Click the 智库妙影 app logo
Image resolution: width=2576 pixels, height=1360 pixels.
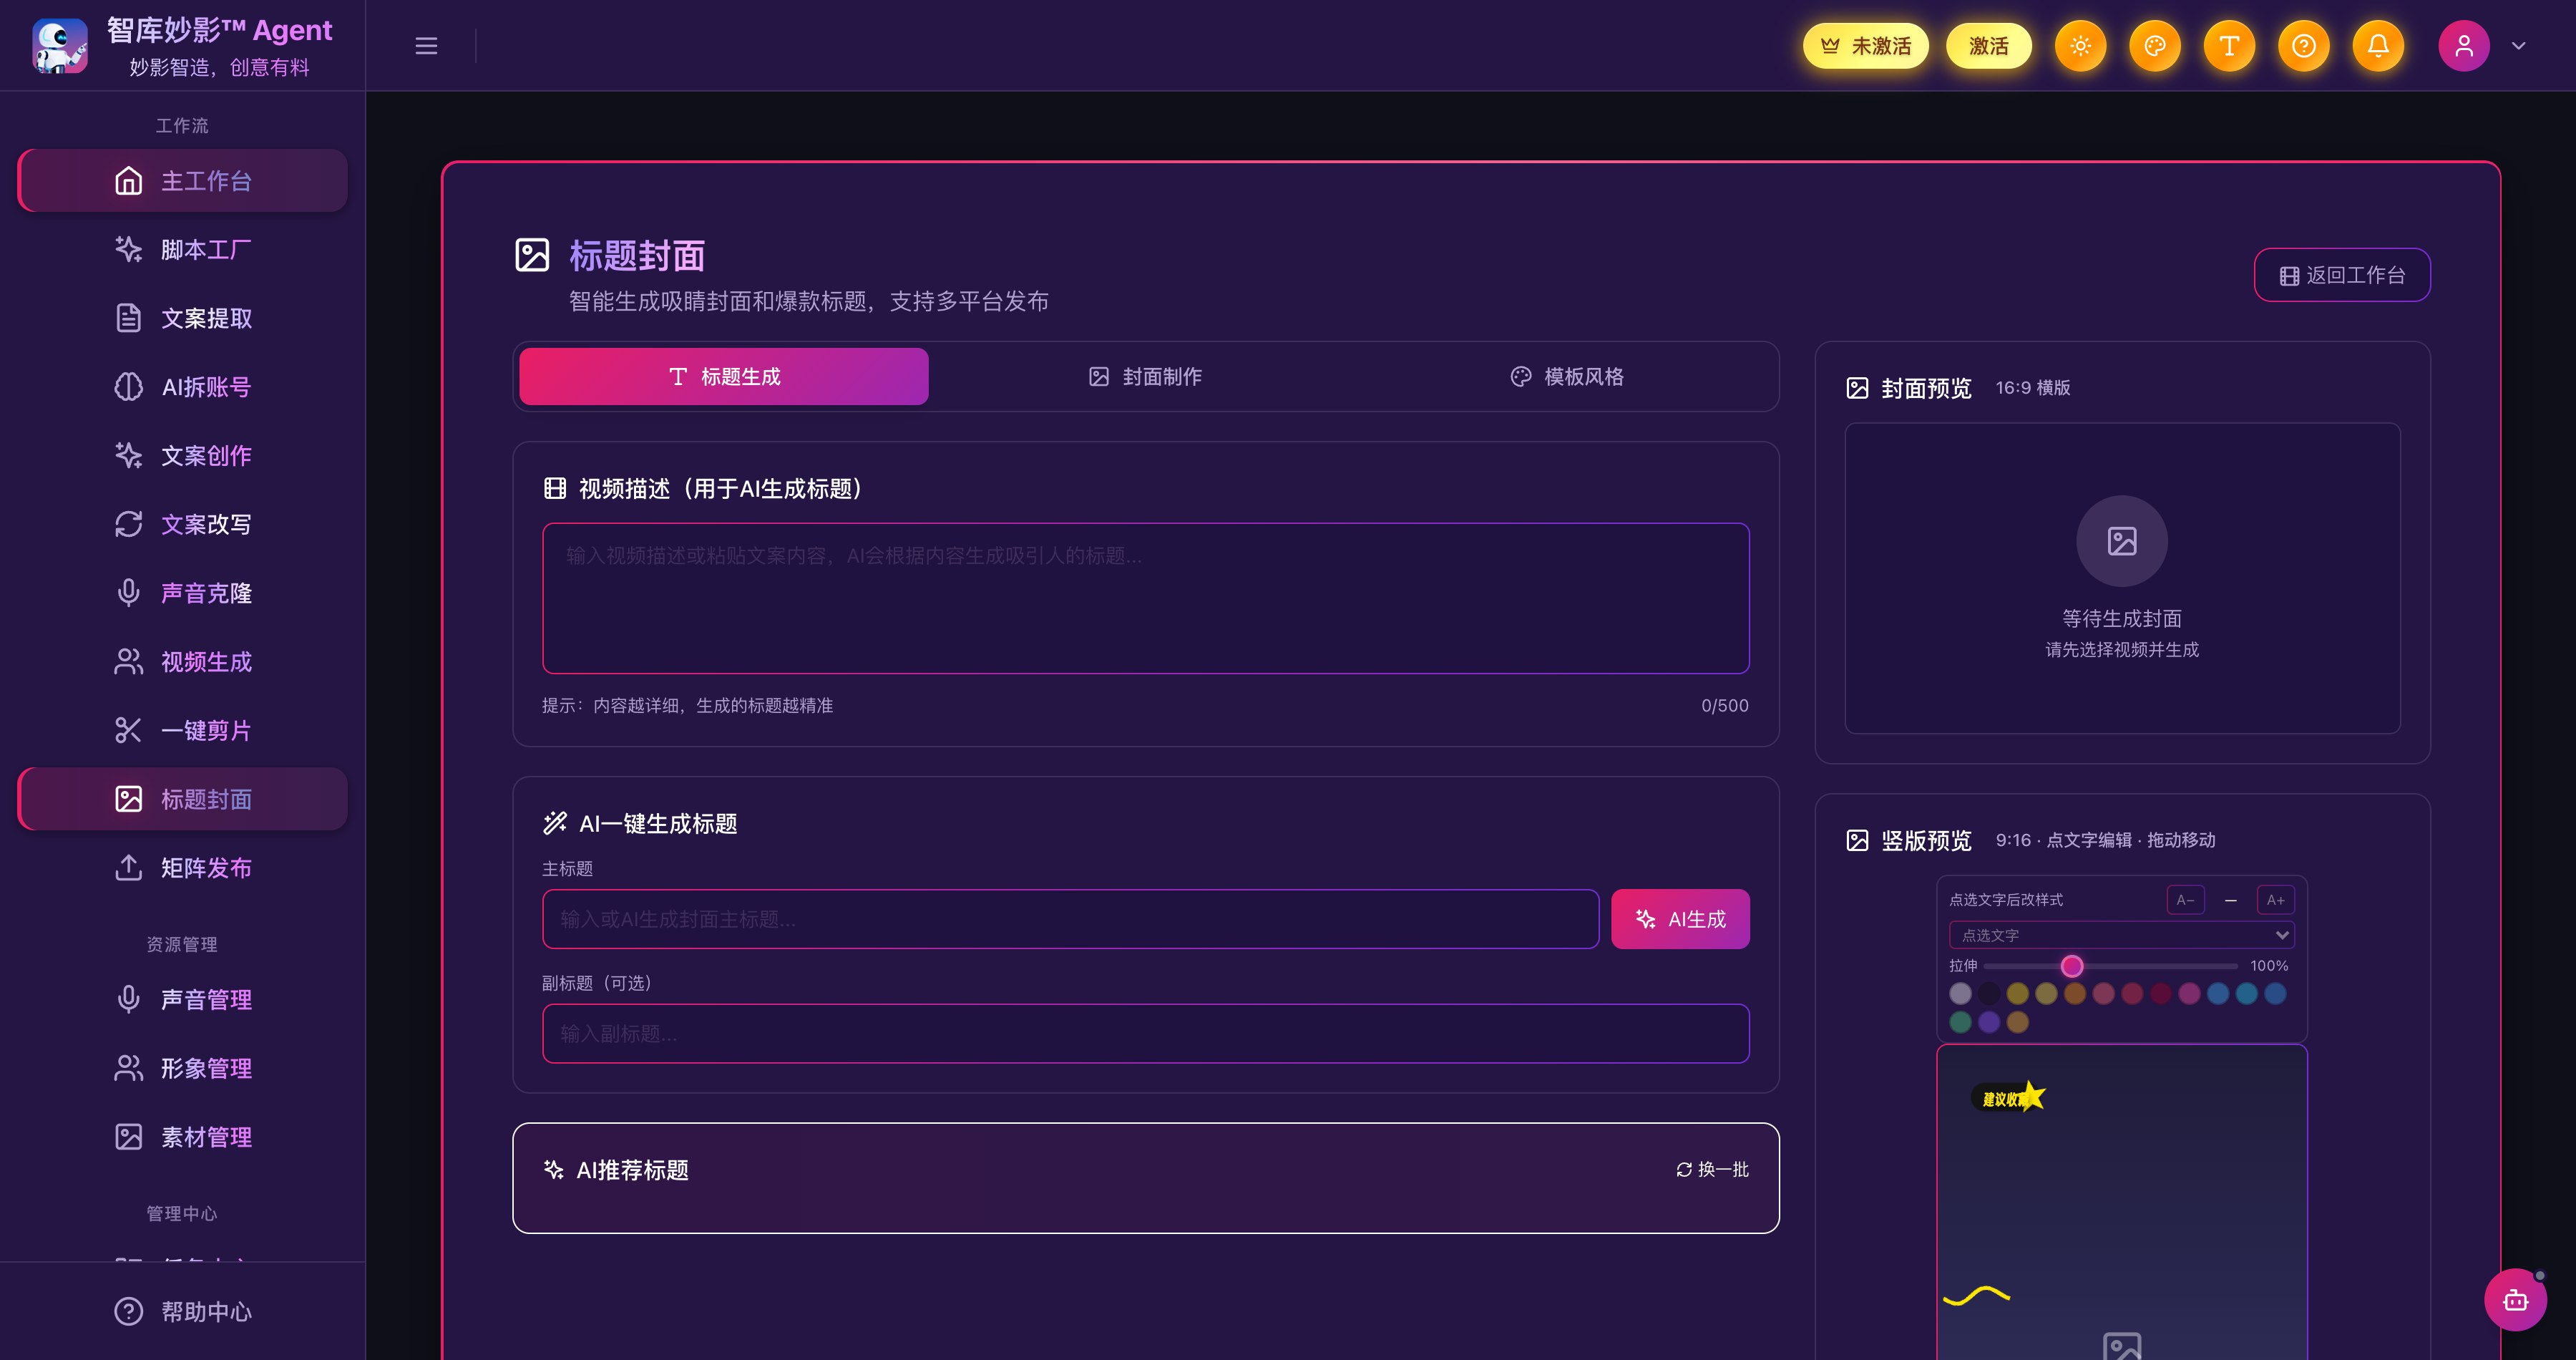pyautogui.click(x=60, y=46)
